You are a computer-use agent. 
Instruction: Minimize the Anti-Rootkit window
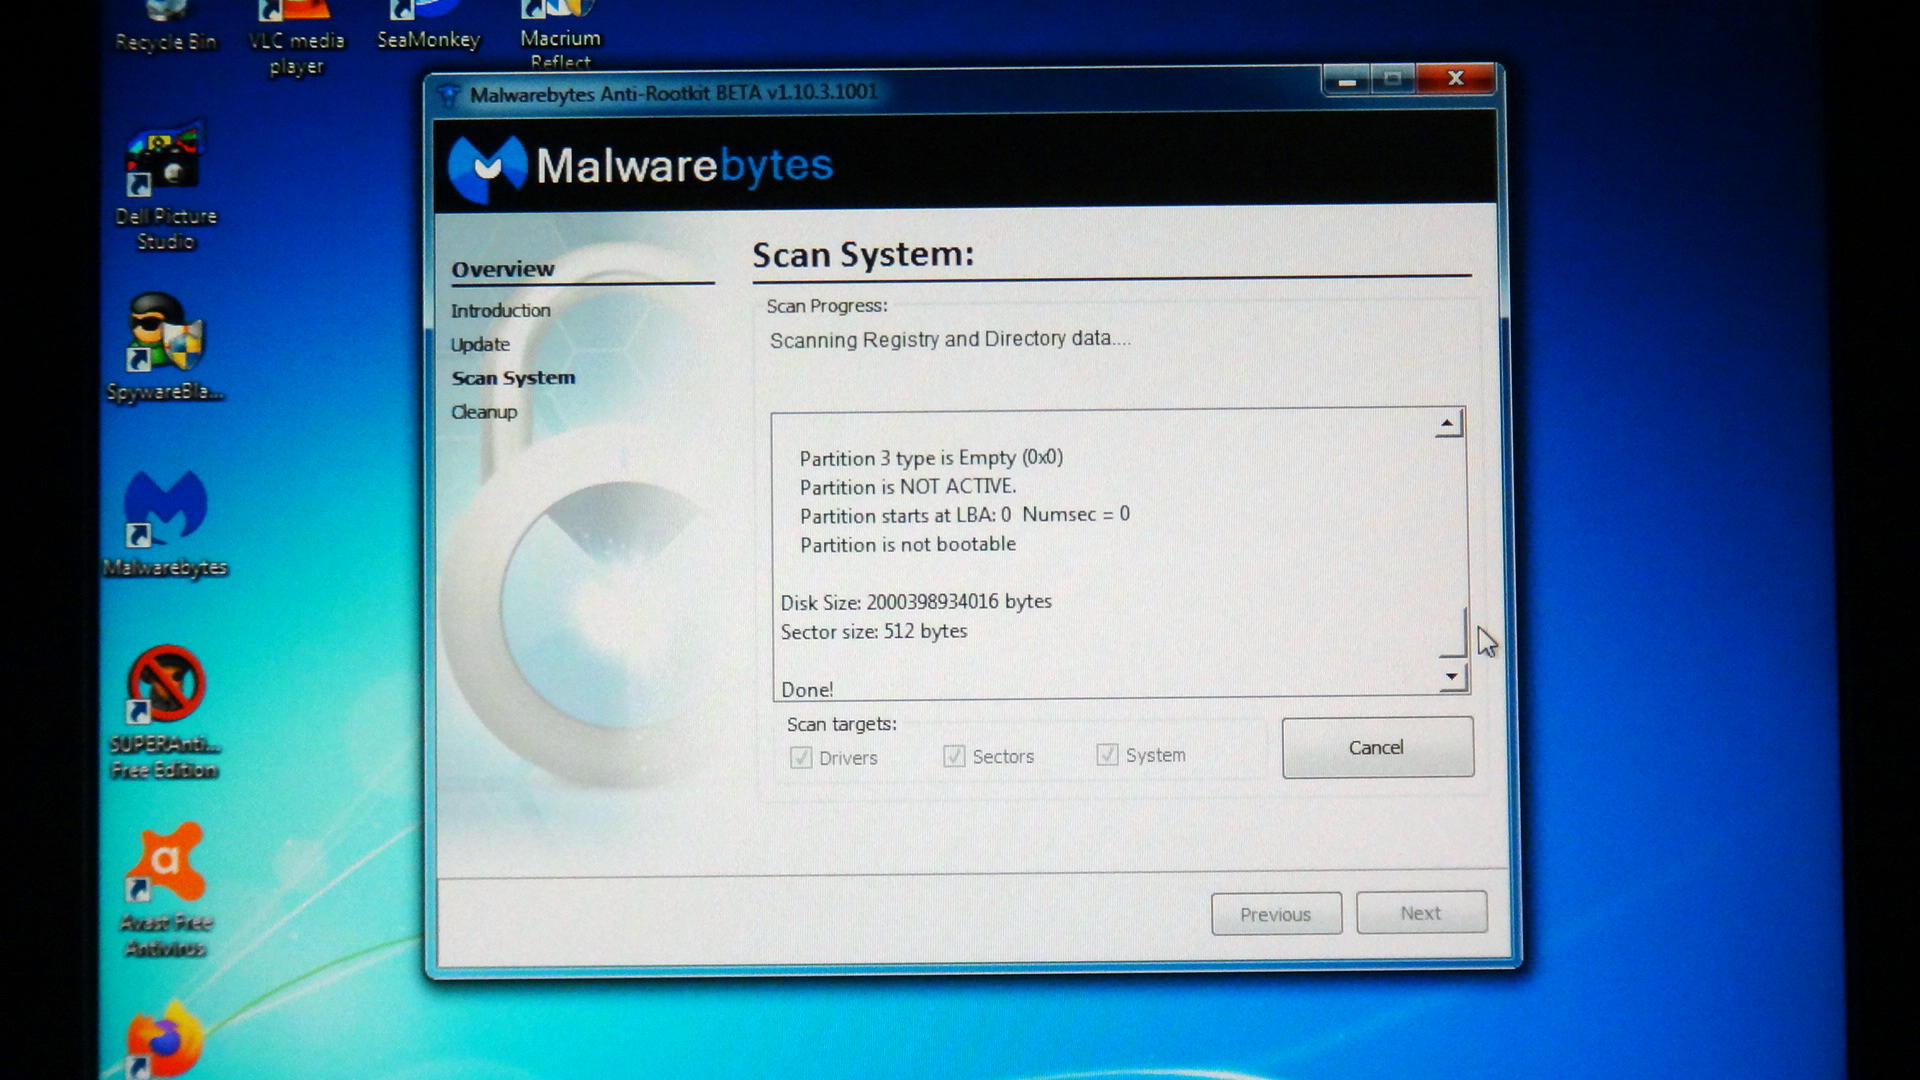pyautogui.click(x=1347, y=80)
